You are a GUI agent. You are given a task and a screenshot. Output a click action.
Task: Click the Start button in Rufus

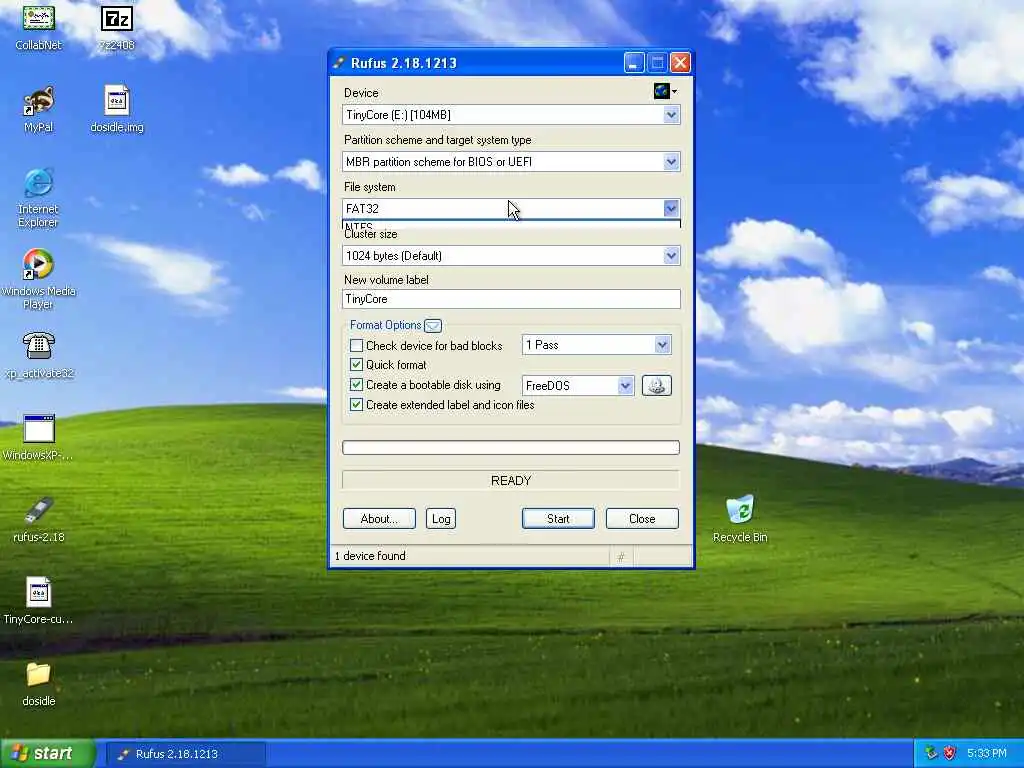click(558, 519)
